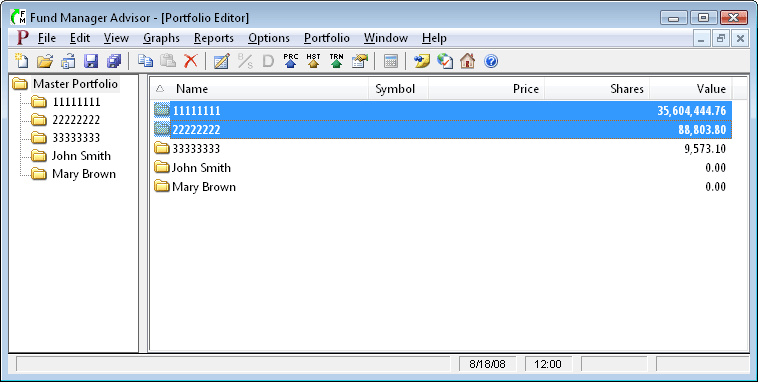The image size is (758, 382).
Task: Sort by the Value column header
Action: 691,89
